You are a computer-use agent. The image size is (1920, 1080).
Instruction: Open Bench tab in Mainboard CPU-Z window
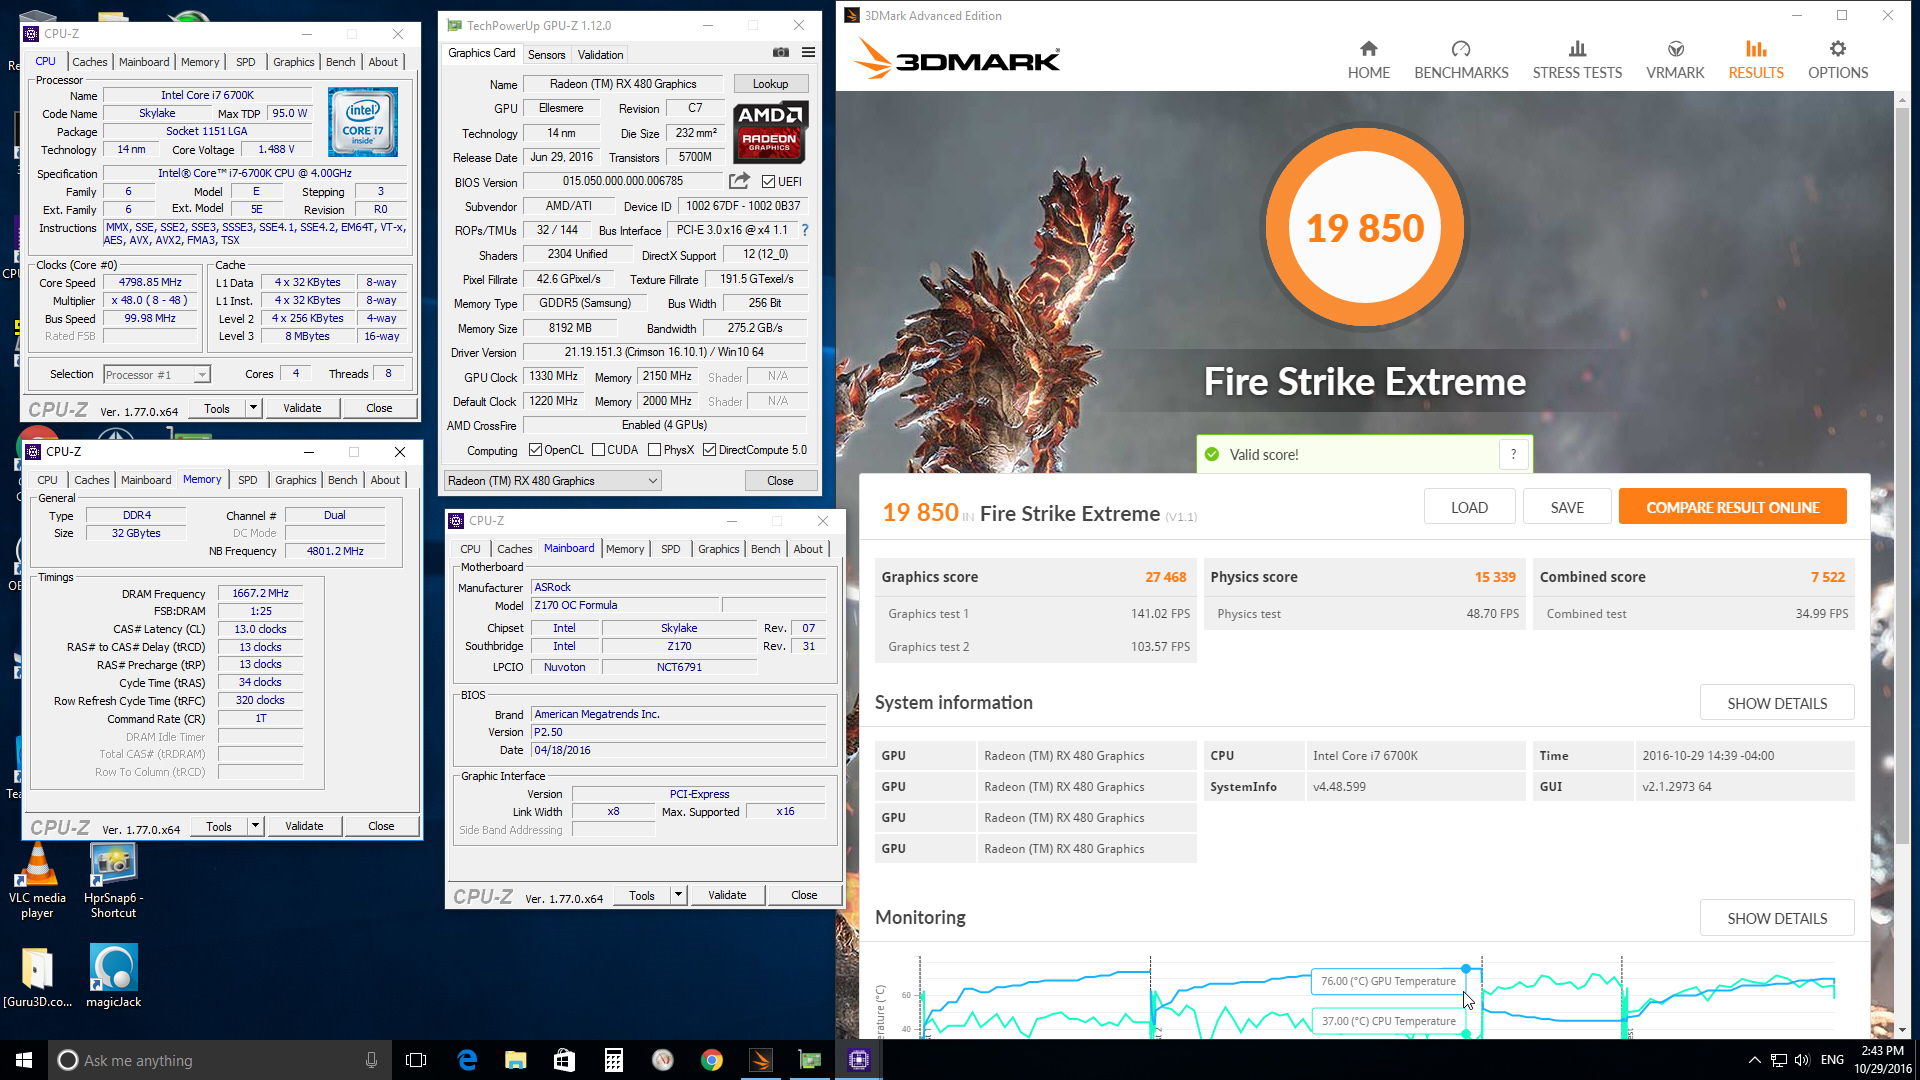(765, 549)
